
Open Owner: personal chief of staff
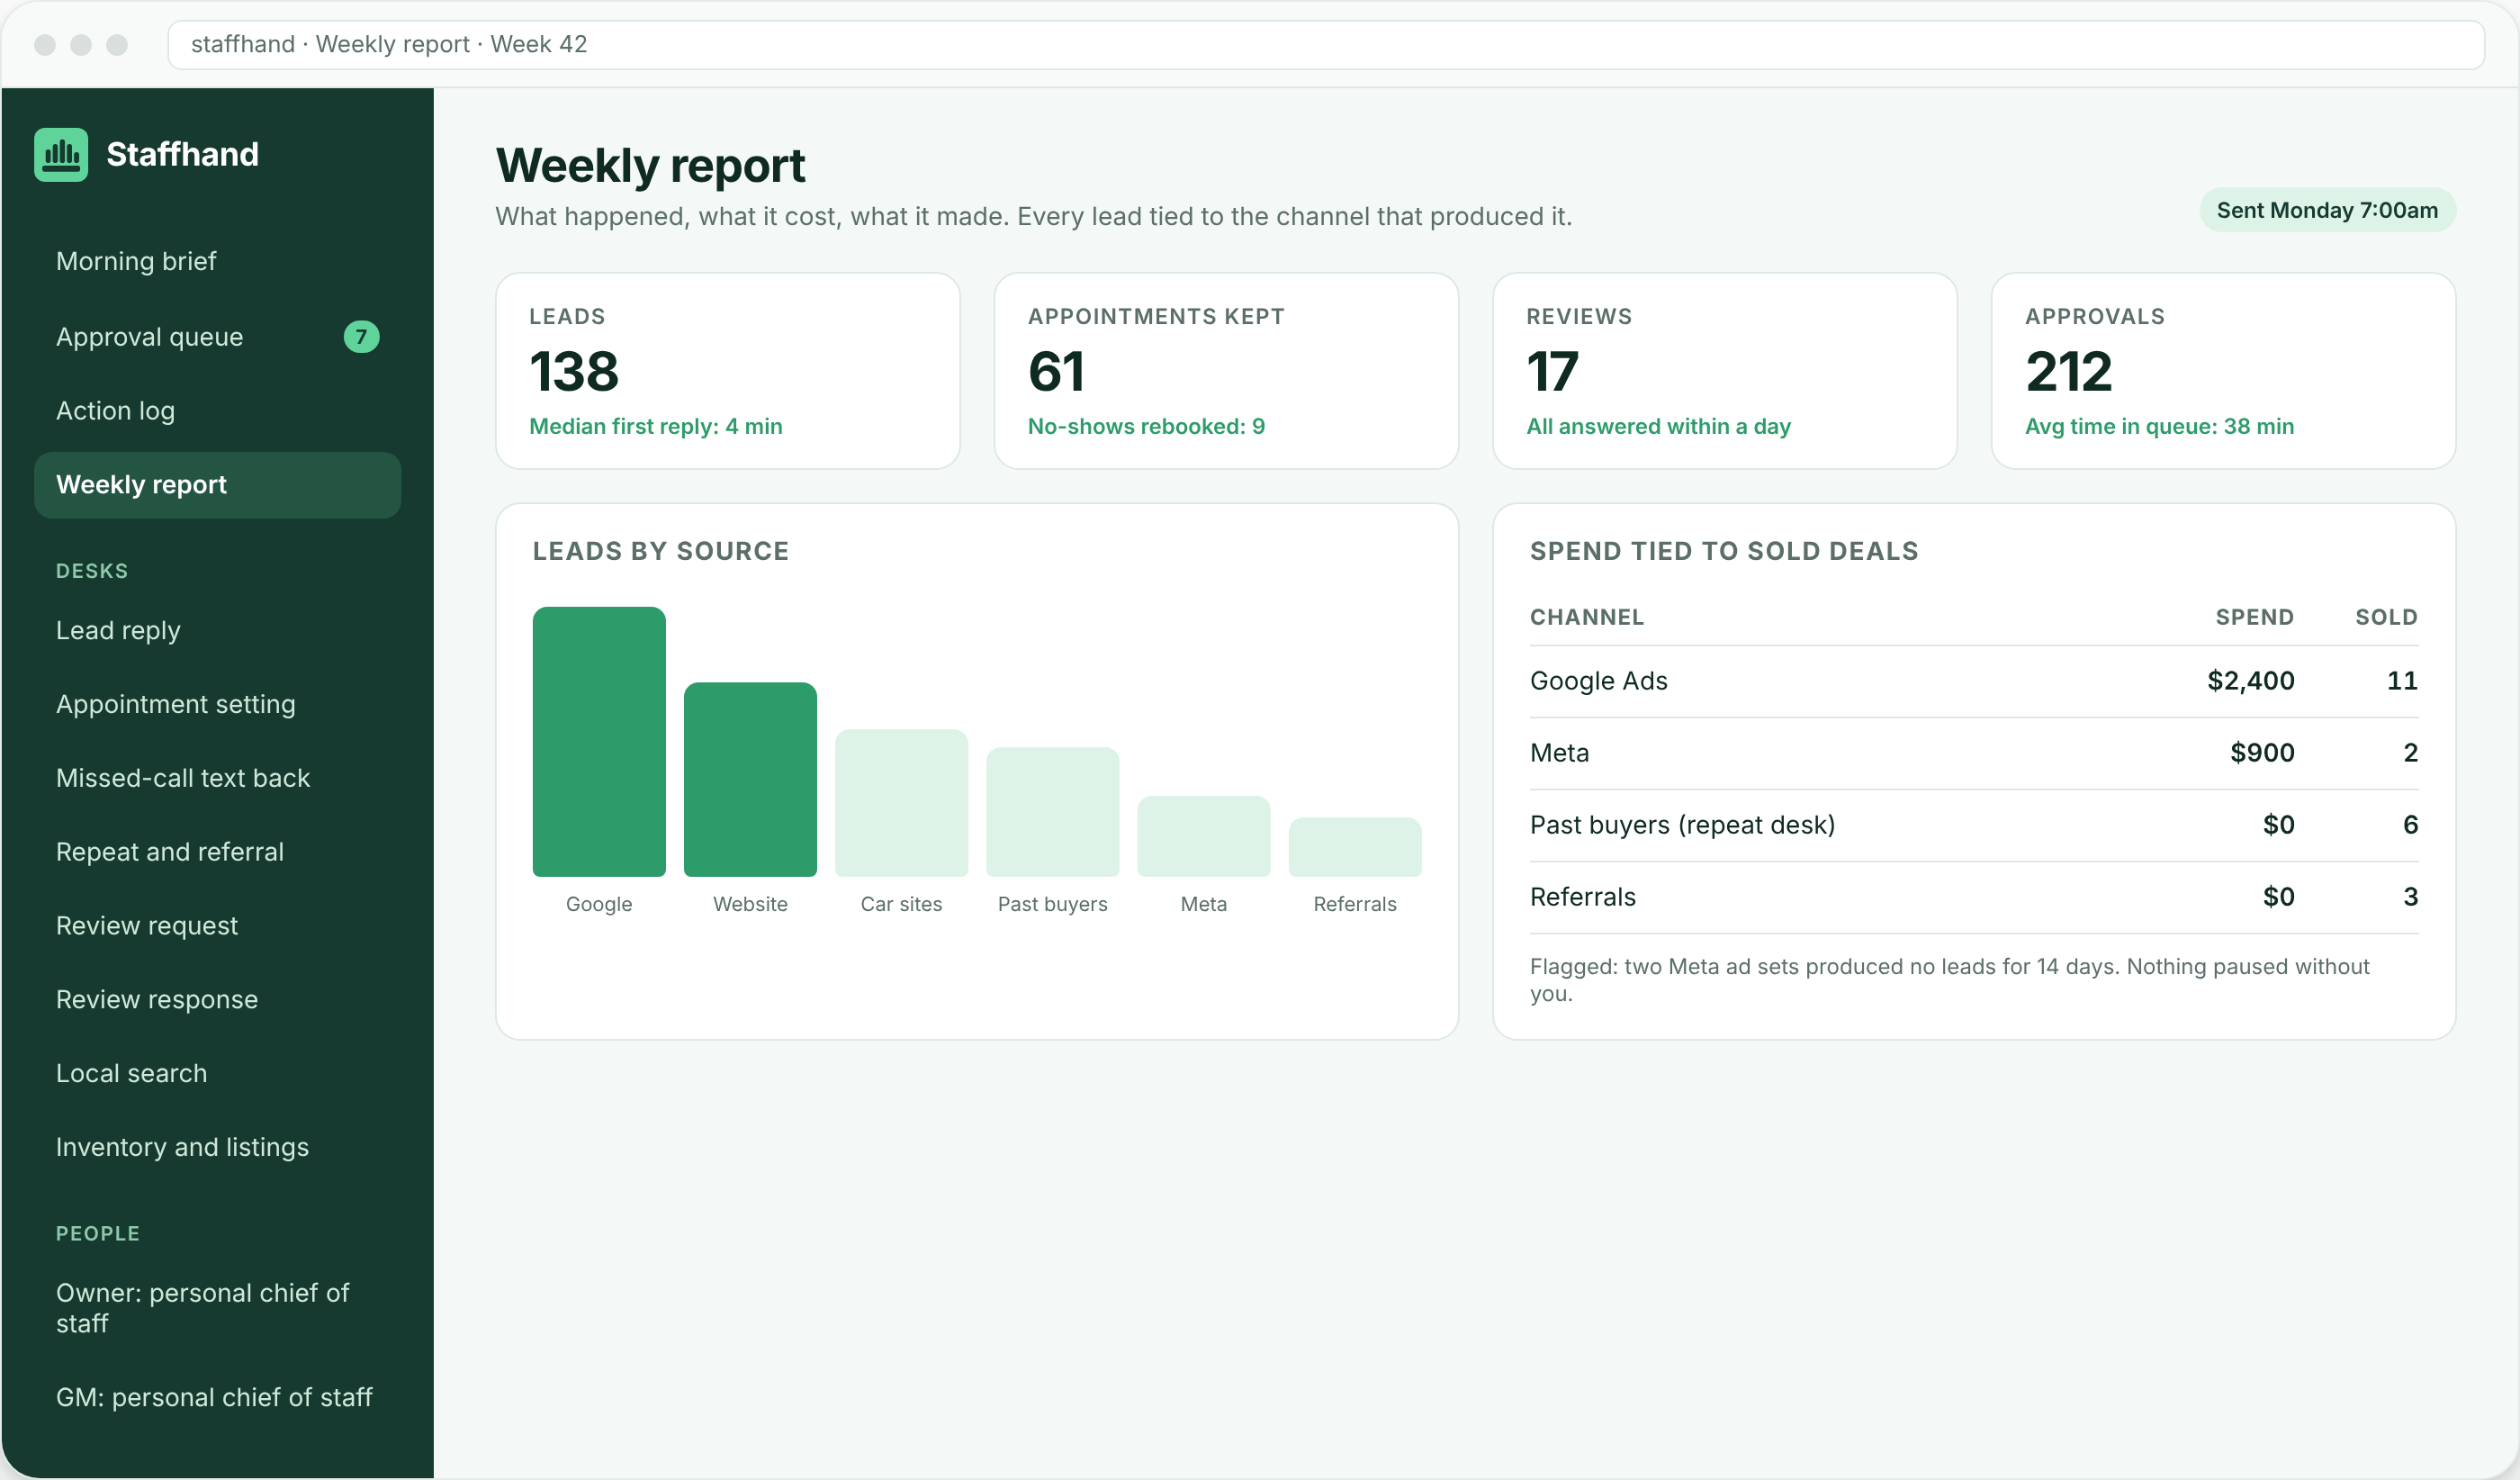tap(217, 1308)
